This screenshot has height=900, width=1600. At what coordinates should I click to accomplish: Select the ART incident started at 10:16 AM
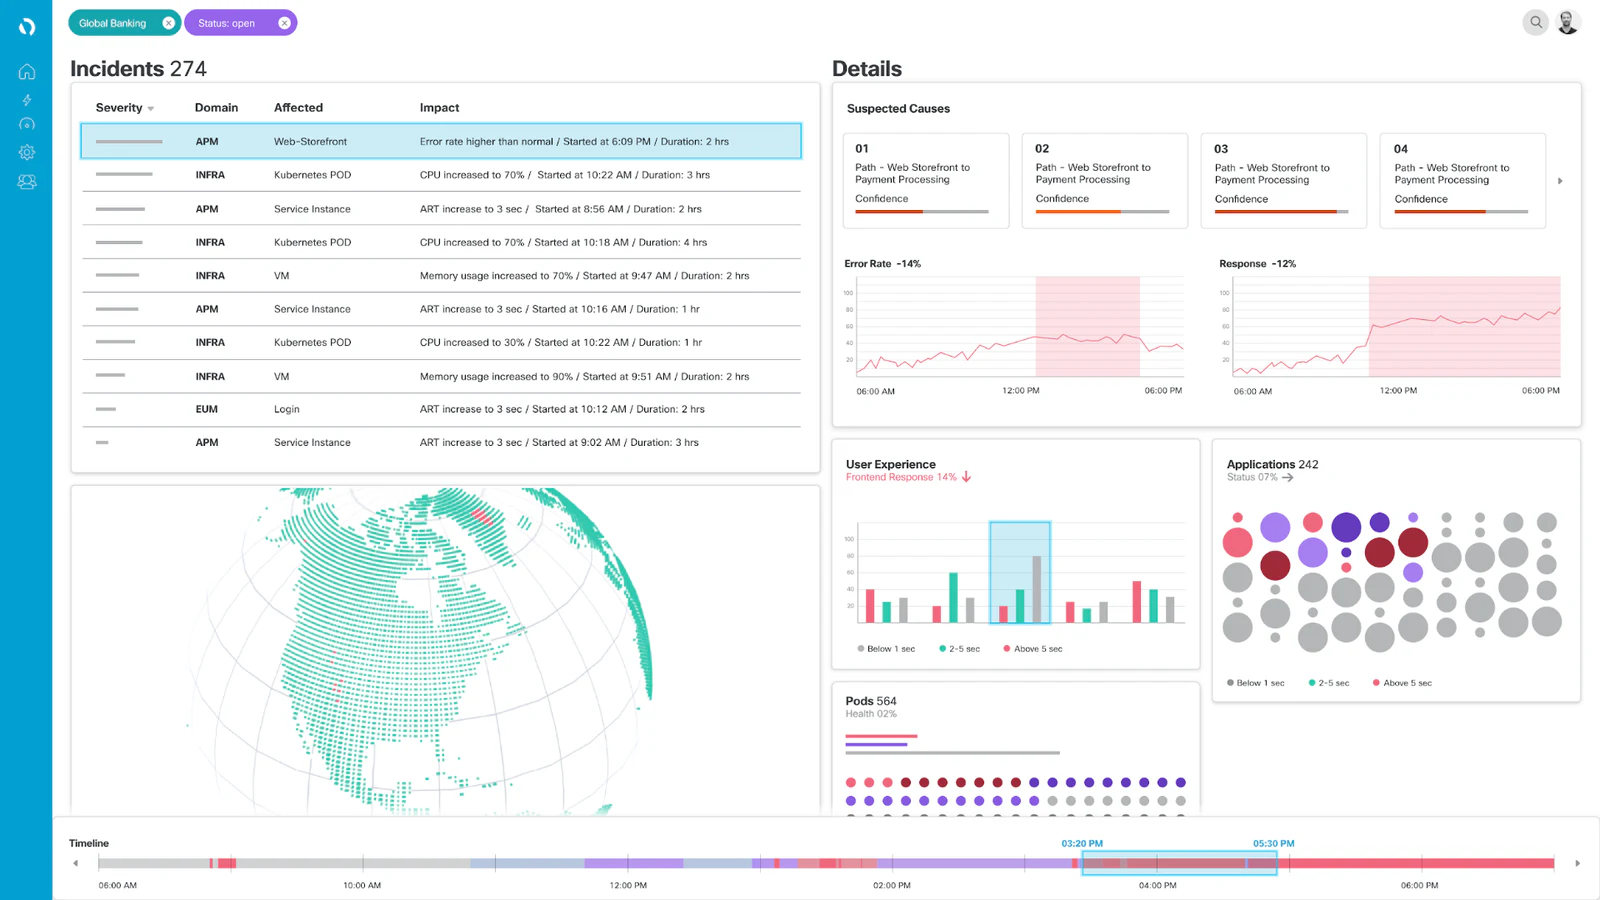[x=441, y=309]
